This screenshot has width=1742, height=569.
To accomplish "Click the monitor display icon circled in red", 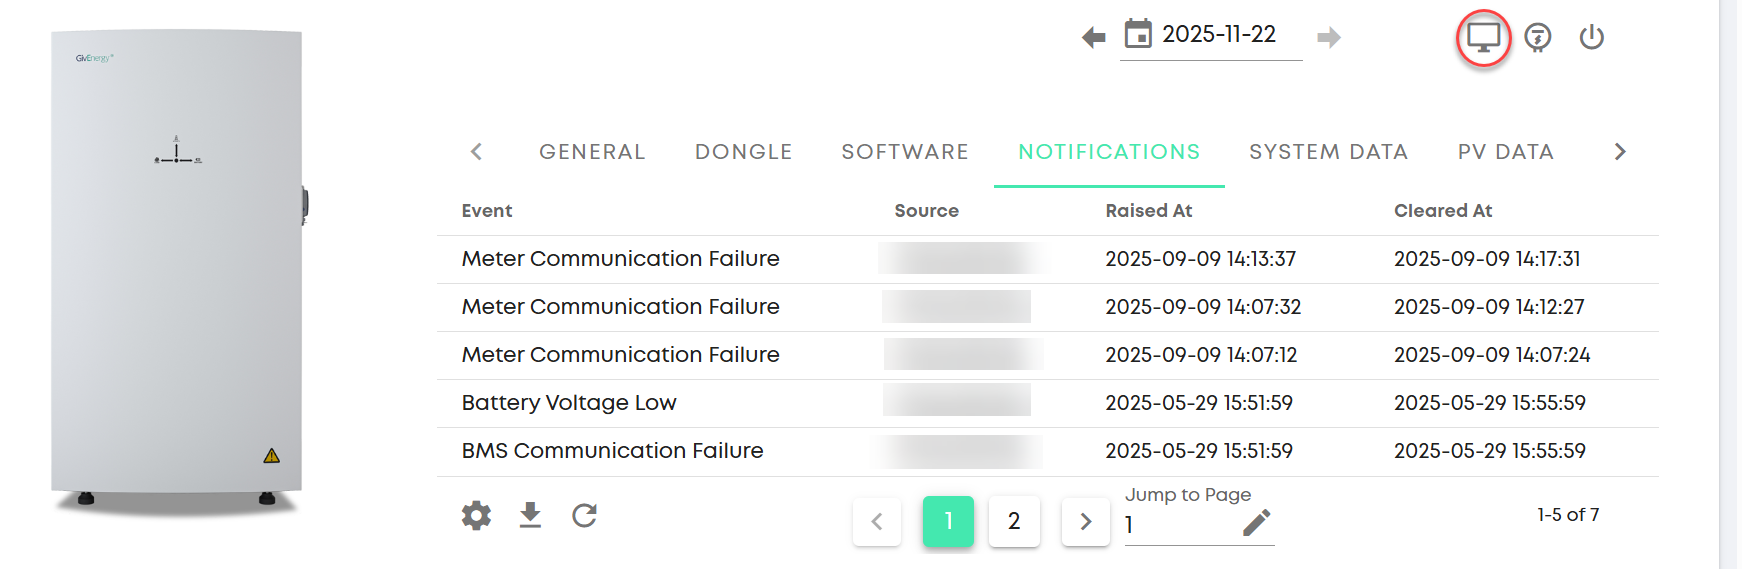I will [x=1483, y=38].
